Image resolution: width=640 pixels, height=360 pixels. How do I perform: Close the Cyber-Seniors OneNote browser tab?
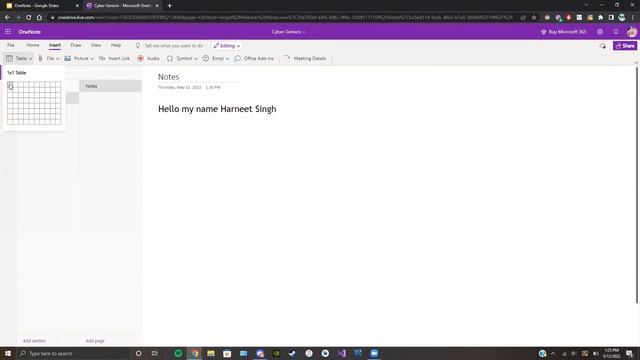click(157, 6)
